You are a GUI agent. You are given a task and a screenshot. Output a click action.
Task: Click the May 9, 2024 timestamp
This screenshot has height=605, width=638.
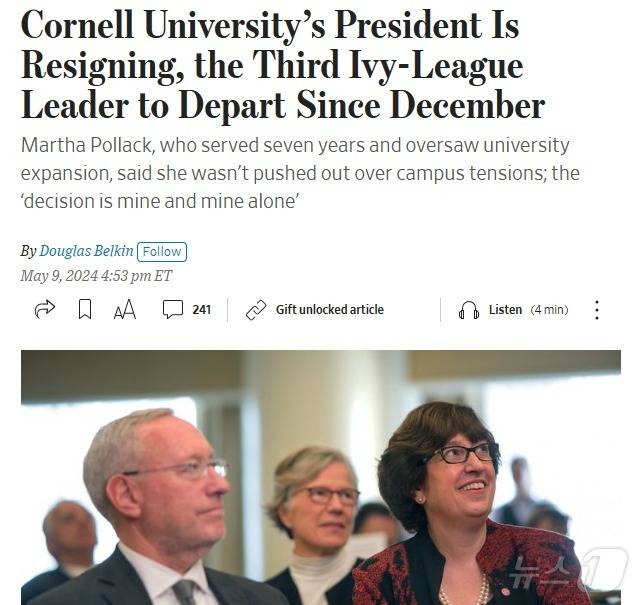[x=96, y=276]
